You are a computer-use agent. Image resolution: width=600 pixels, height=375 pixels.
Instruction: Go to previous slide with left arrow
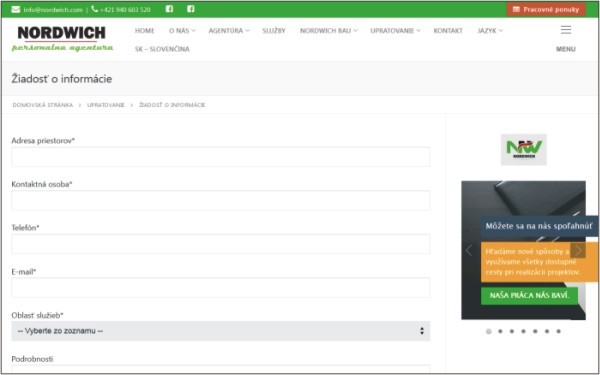point(469,250)
